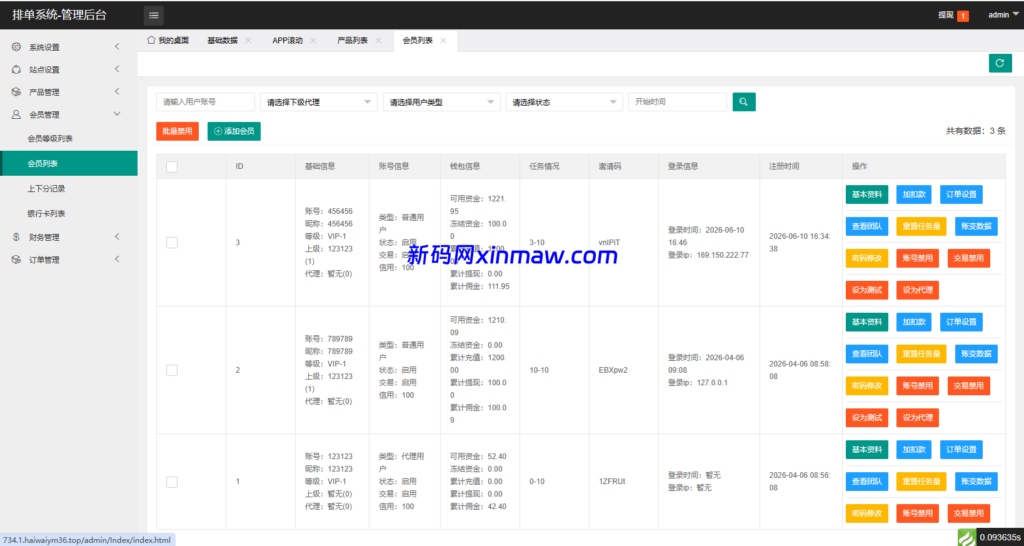Click 设为测试 for member ID 3
Viewport: 1024px width, 546px height.
(867, 290)
